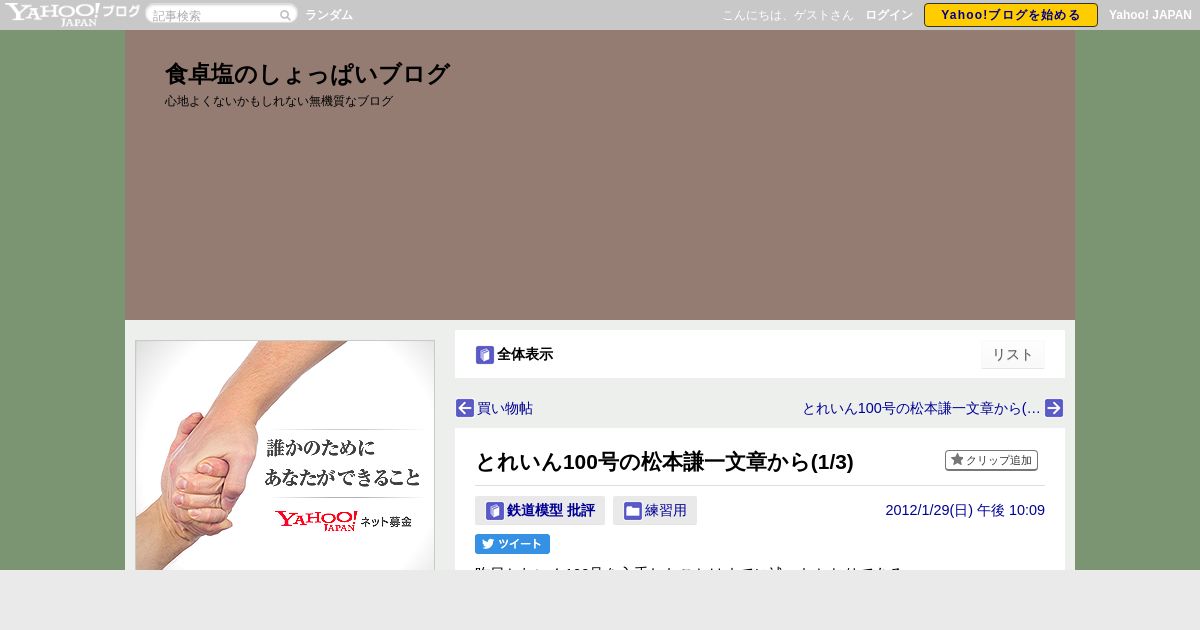Click the next-article right arrow icon
Viewport: 1200px width, 630px height.
pos(1054,408)
